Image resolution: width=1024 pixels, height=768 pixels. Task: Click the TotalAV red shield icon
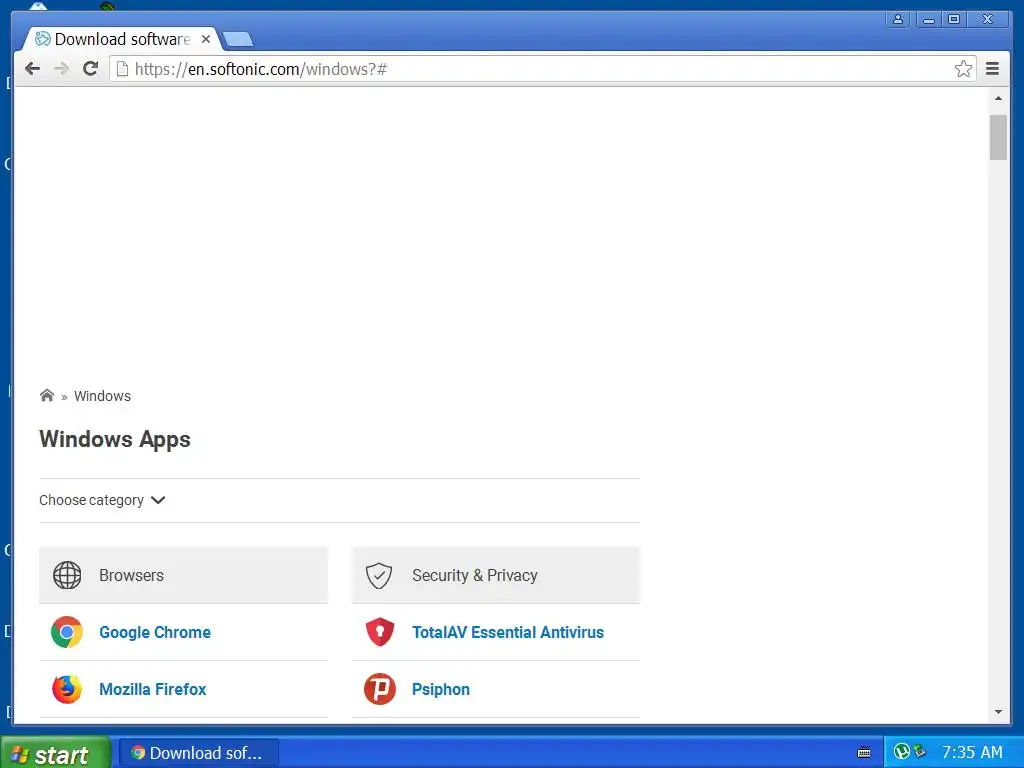(379, 632)
